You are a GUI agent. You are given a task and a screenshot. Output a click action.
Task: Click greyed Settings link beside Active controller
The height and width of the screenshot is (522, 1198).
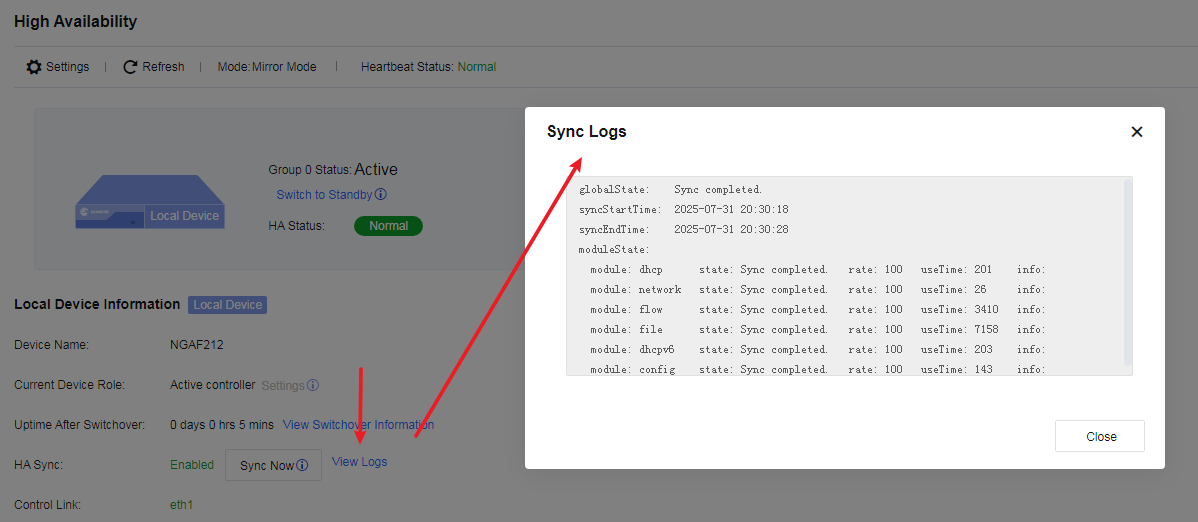point(283,385)
